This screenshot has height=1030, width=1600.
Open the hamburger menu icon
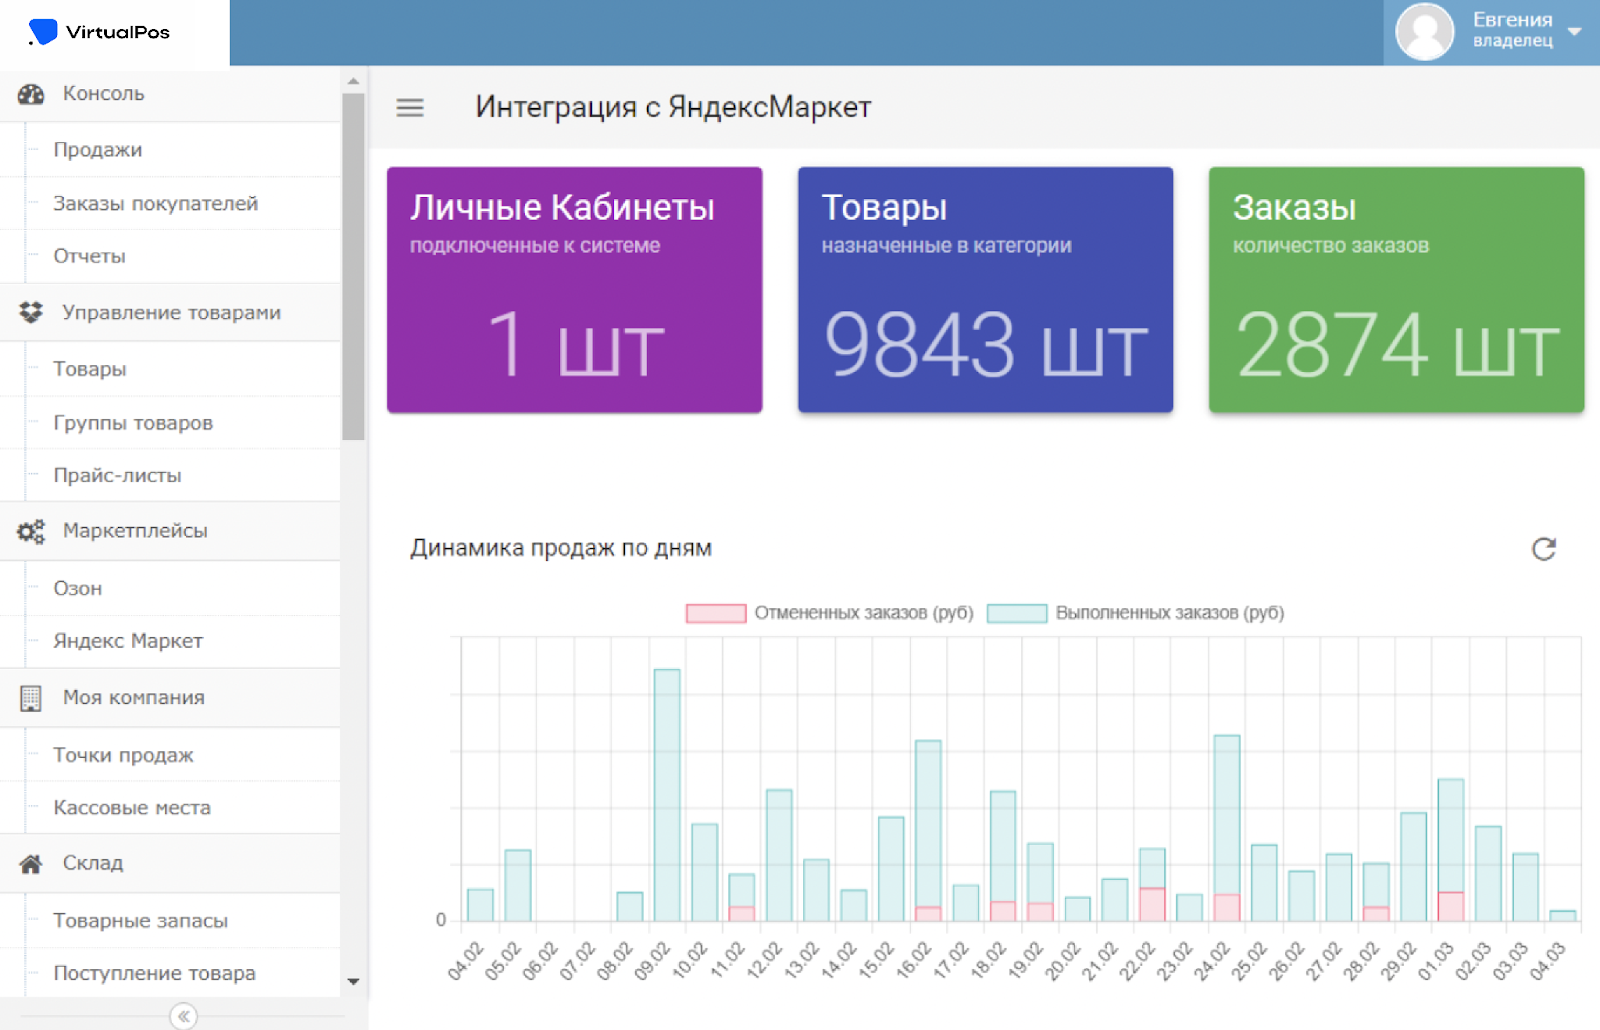[x=410, y=107]
